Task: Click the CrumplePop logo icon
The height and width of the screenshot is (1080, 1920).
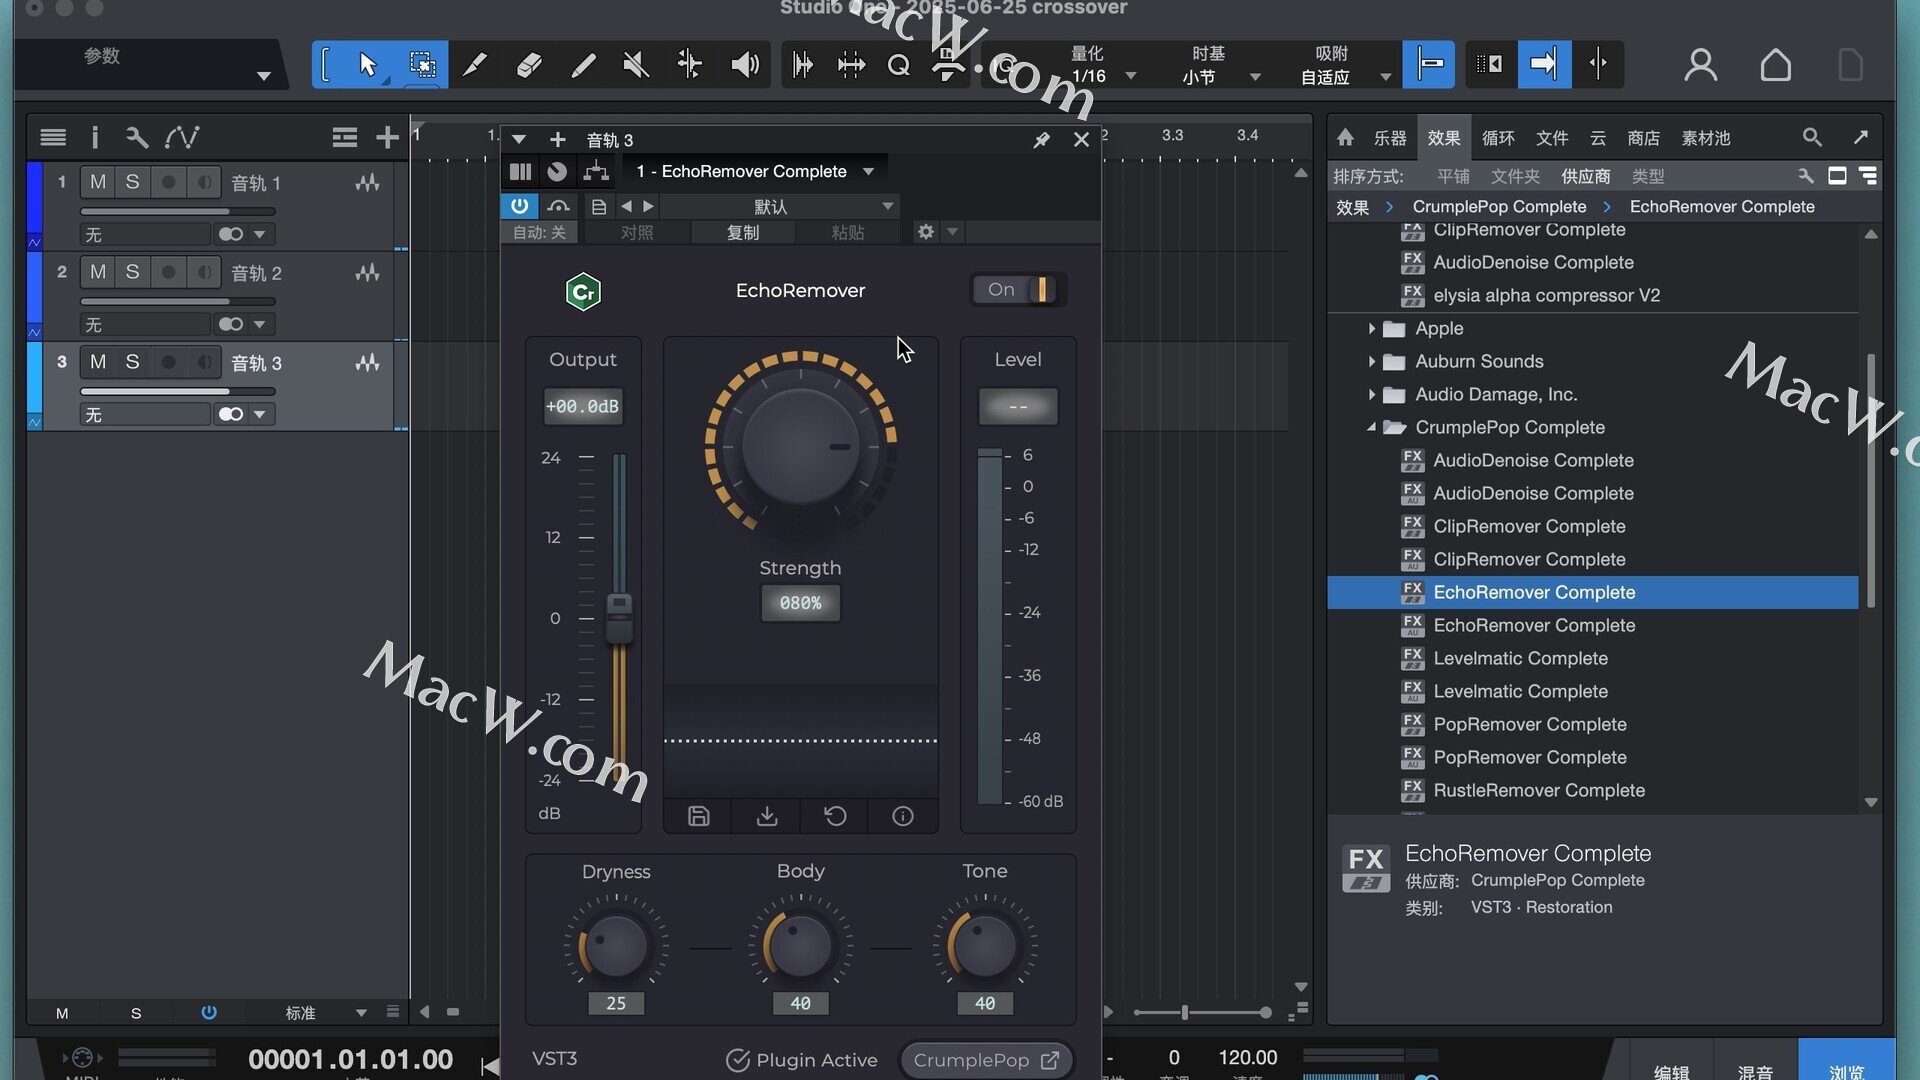Action: point(583,292)
